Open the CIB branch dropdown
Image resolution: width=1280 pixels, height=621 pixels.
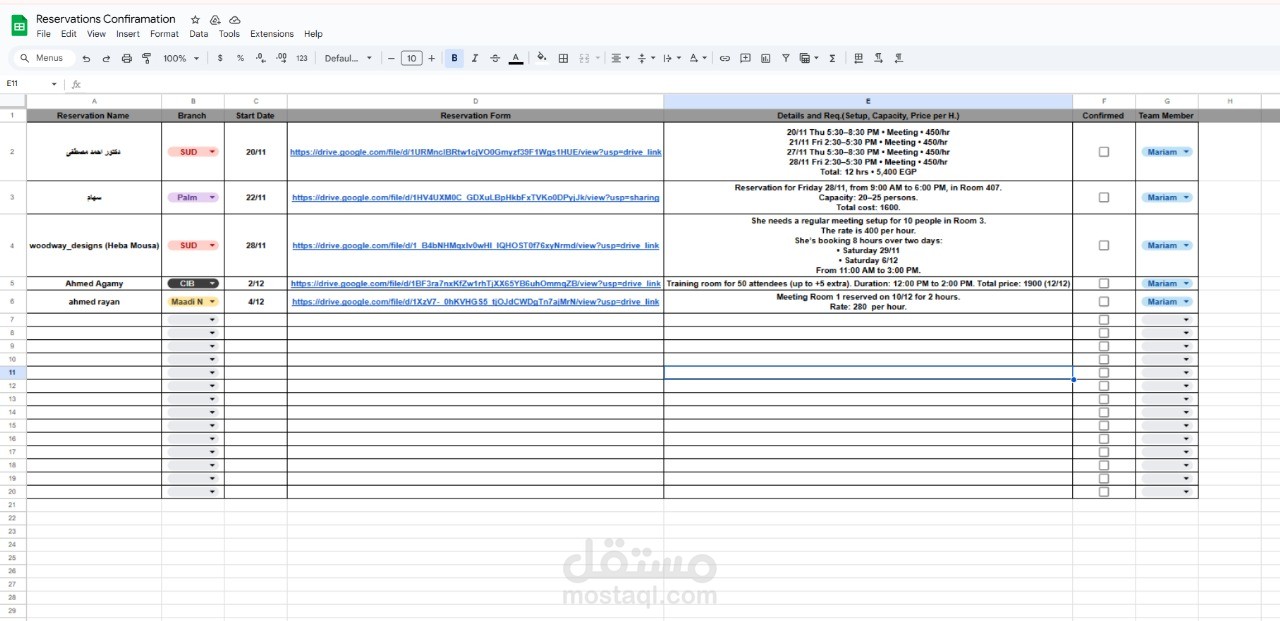tap(193, 283)
